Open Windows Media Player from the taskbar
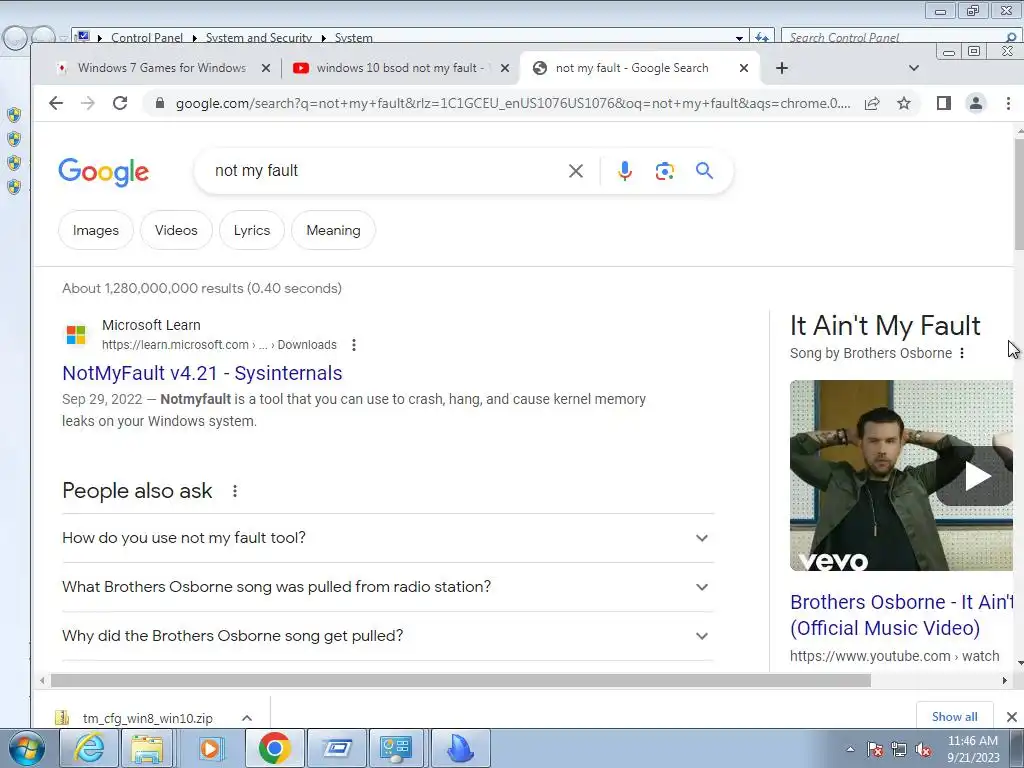Viewport: 1024px width, 768px height. point(210,748)
